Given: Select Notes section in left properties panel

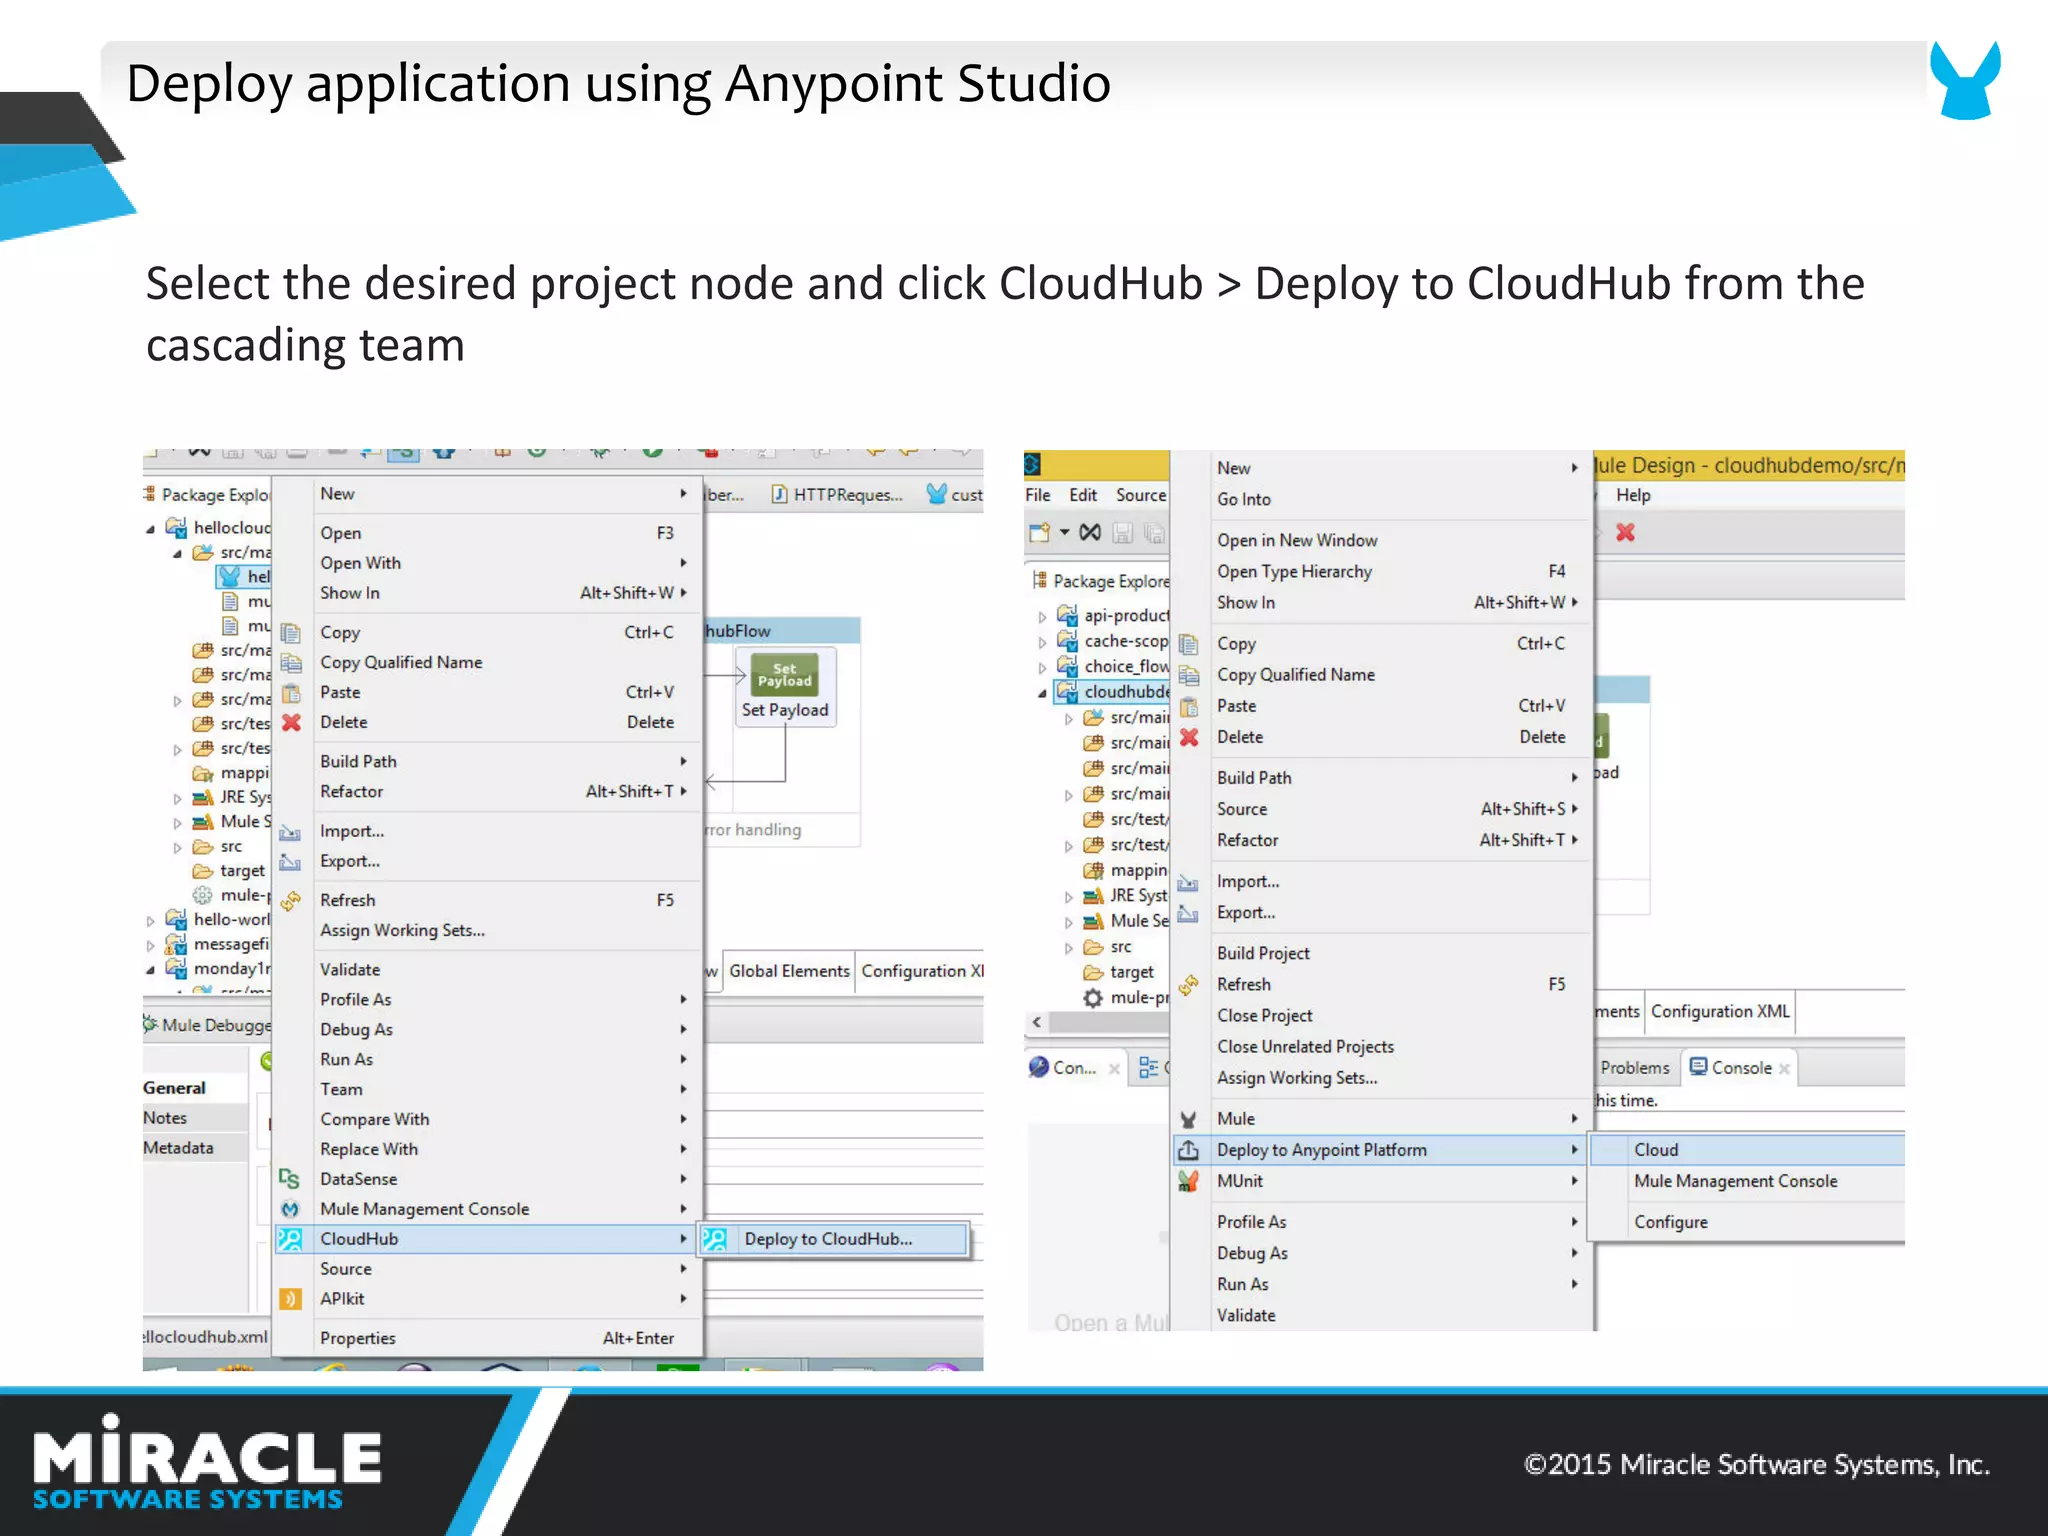Looking at the screenshot, I should [x=195, y=1118].
